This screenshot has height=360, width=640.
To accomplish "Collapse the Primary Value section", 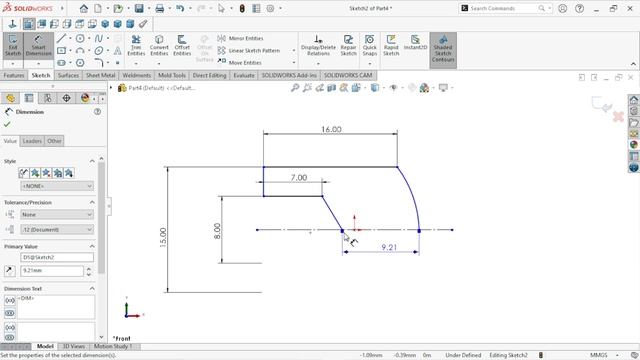I will click(x=92, y=247).
